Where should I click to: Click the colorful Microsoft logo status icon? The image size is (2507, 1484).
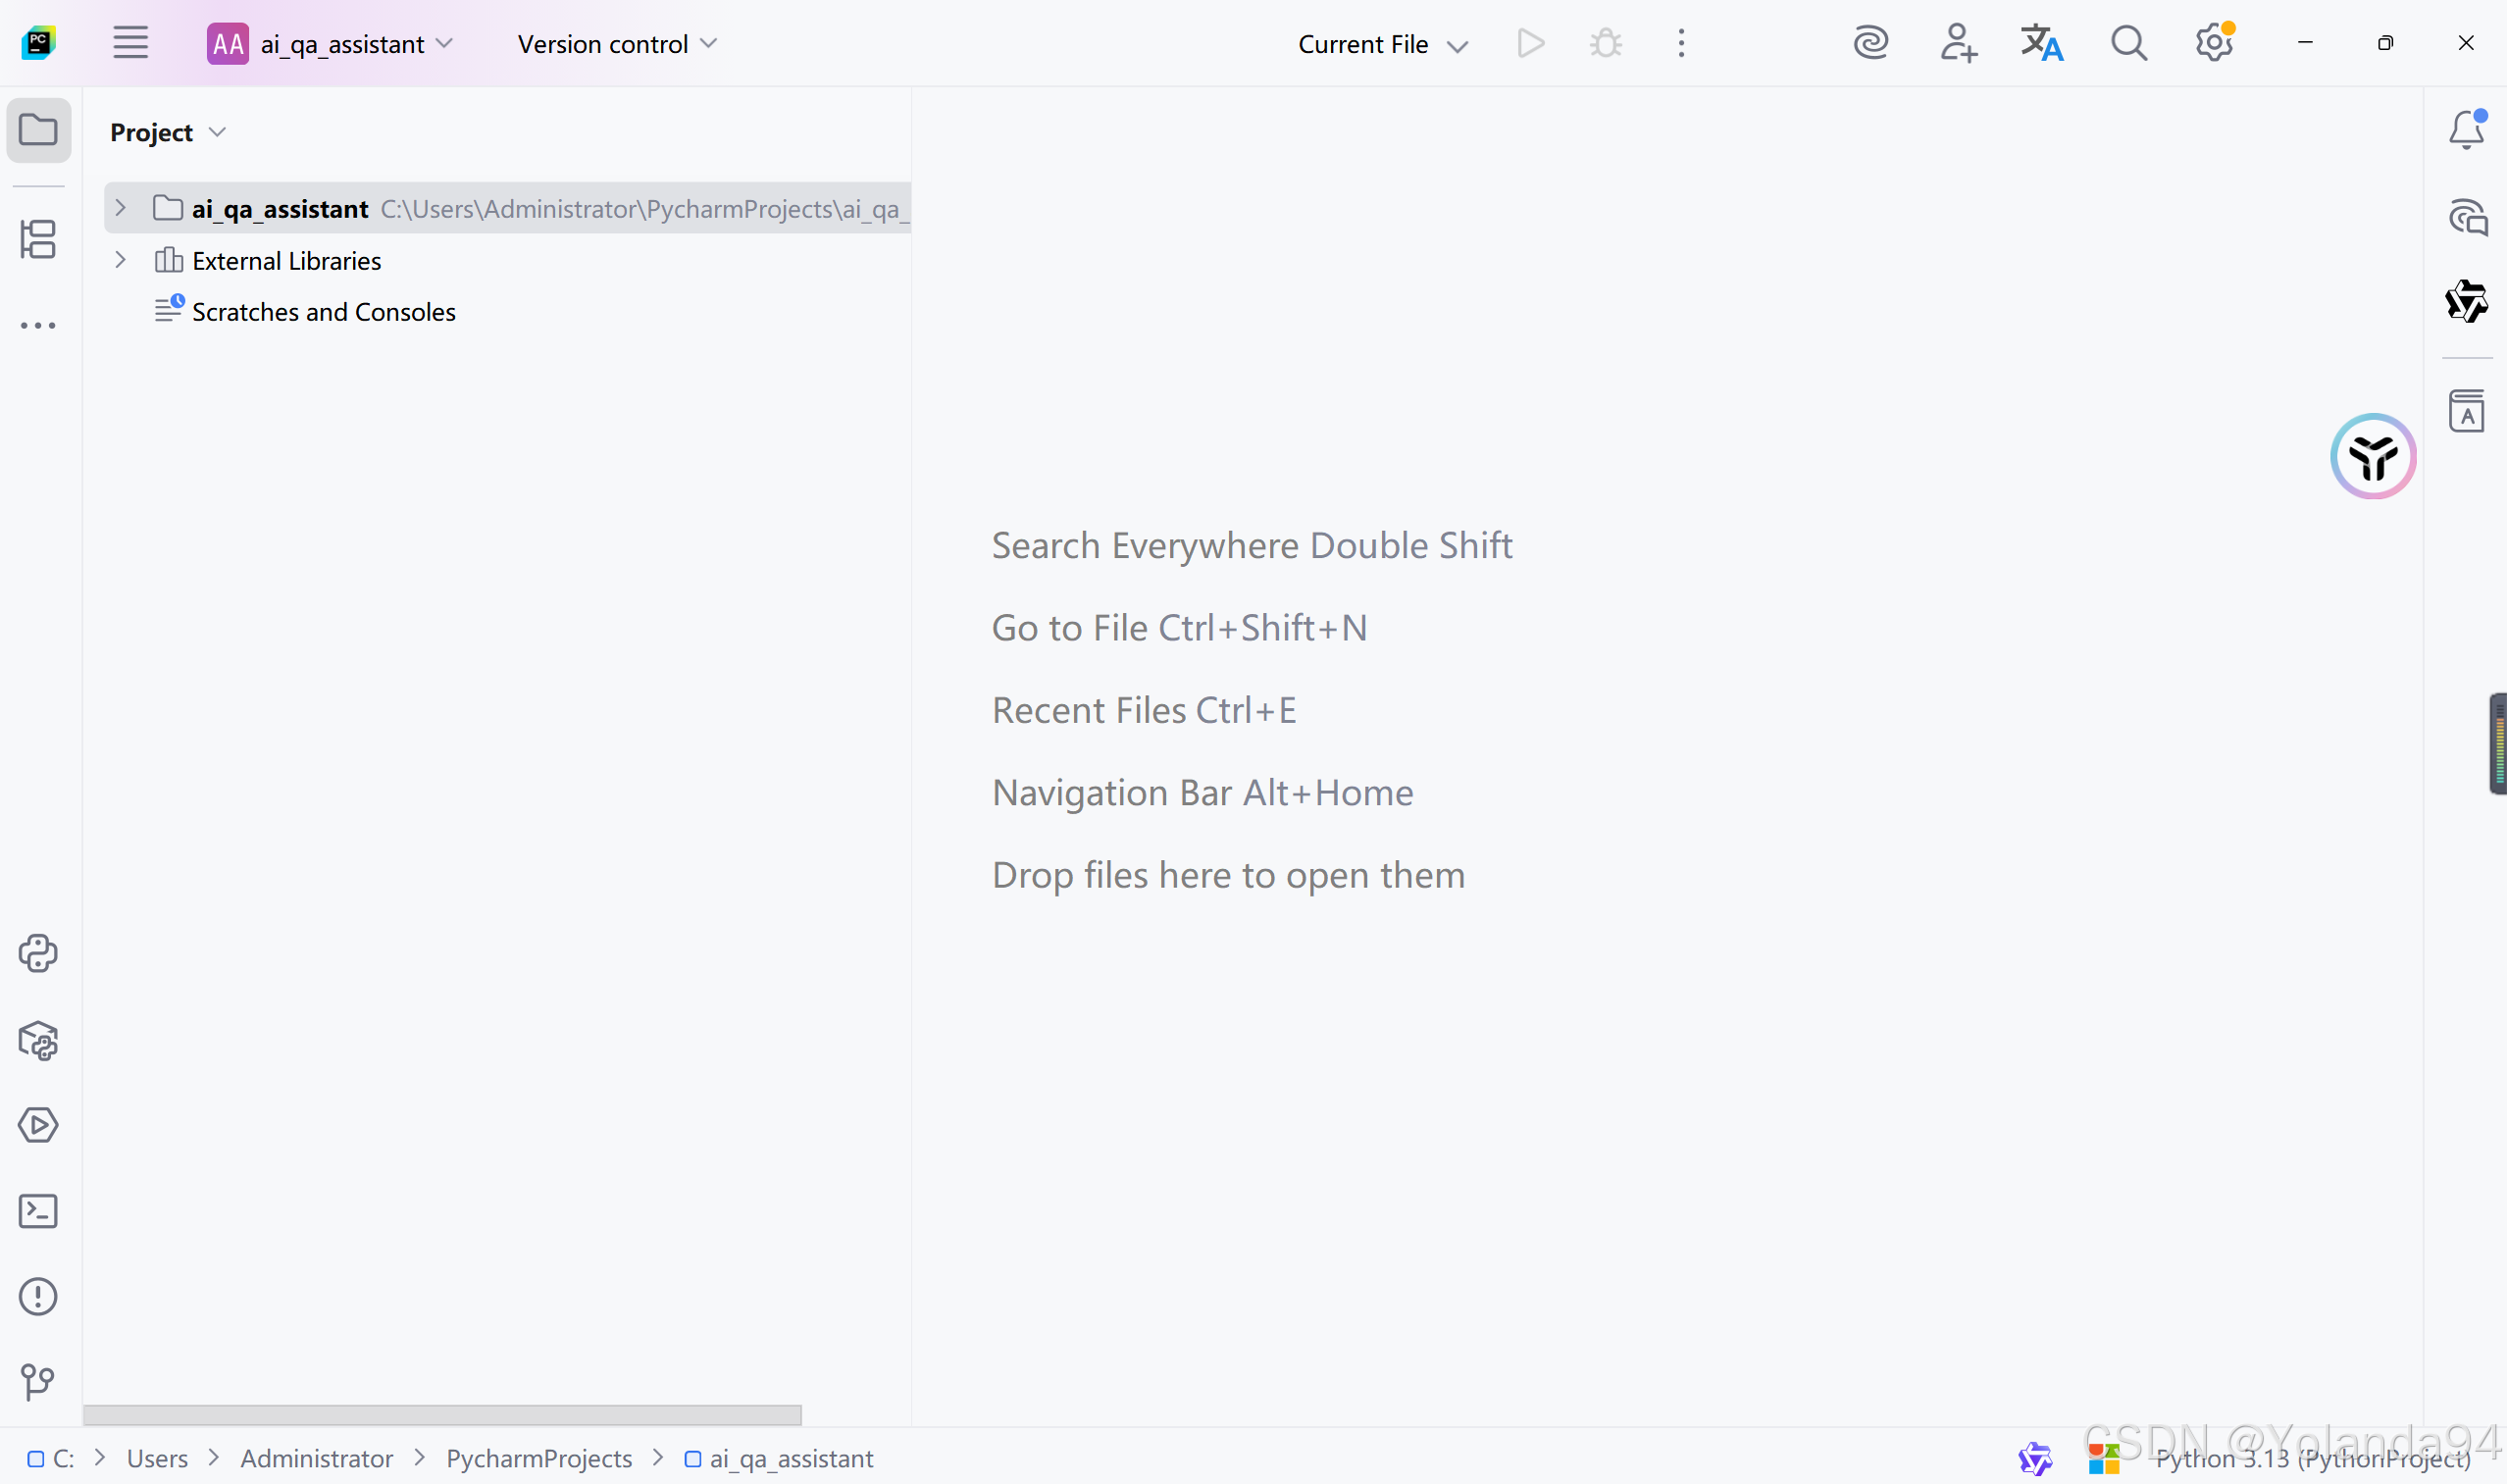pos(2103,1458)
